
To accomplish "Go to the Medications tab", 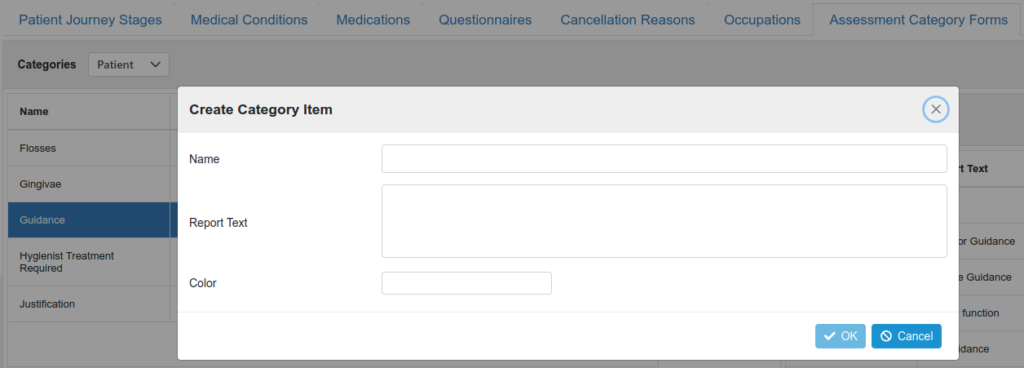I will 373,20.
